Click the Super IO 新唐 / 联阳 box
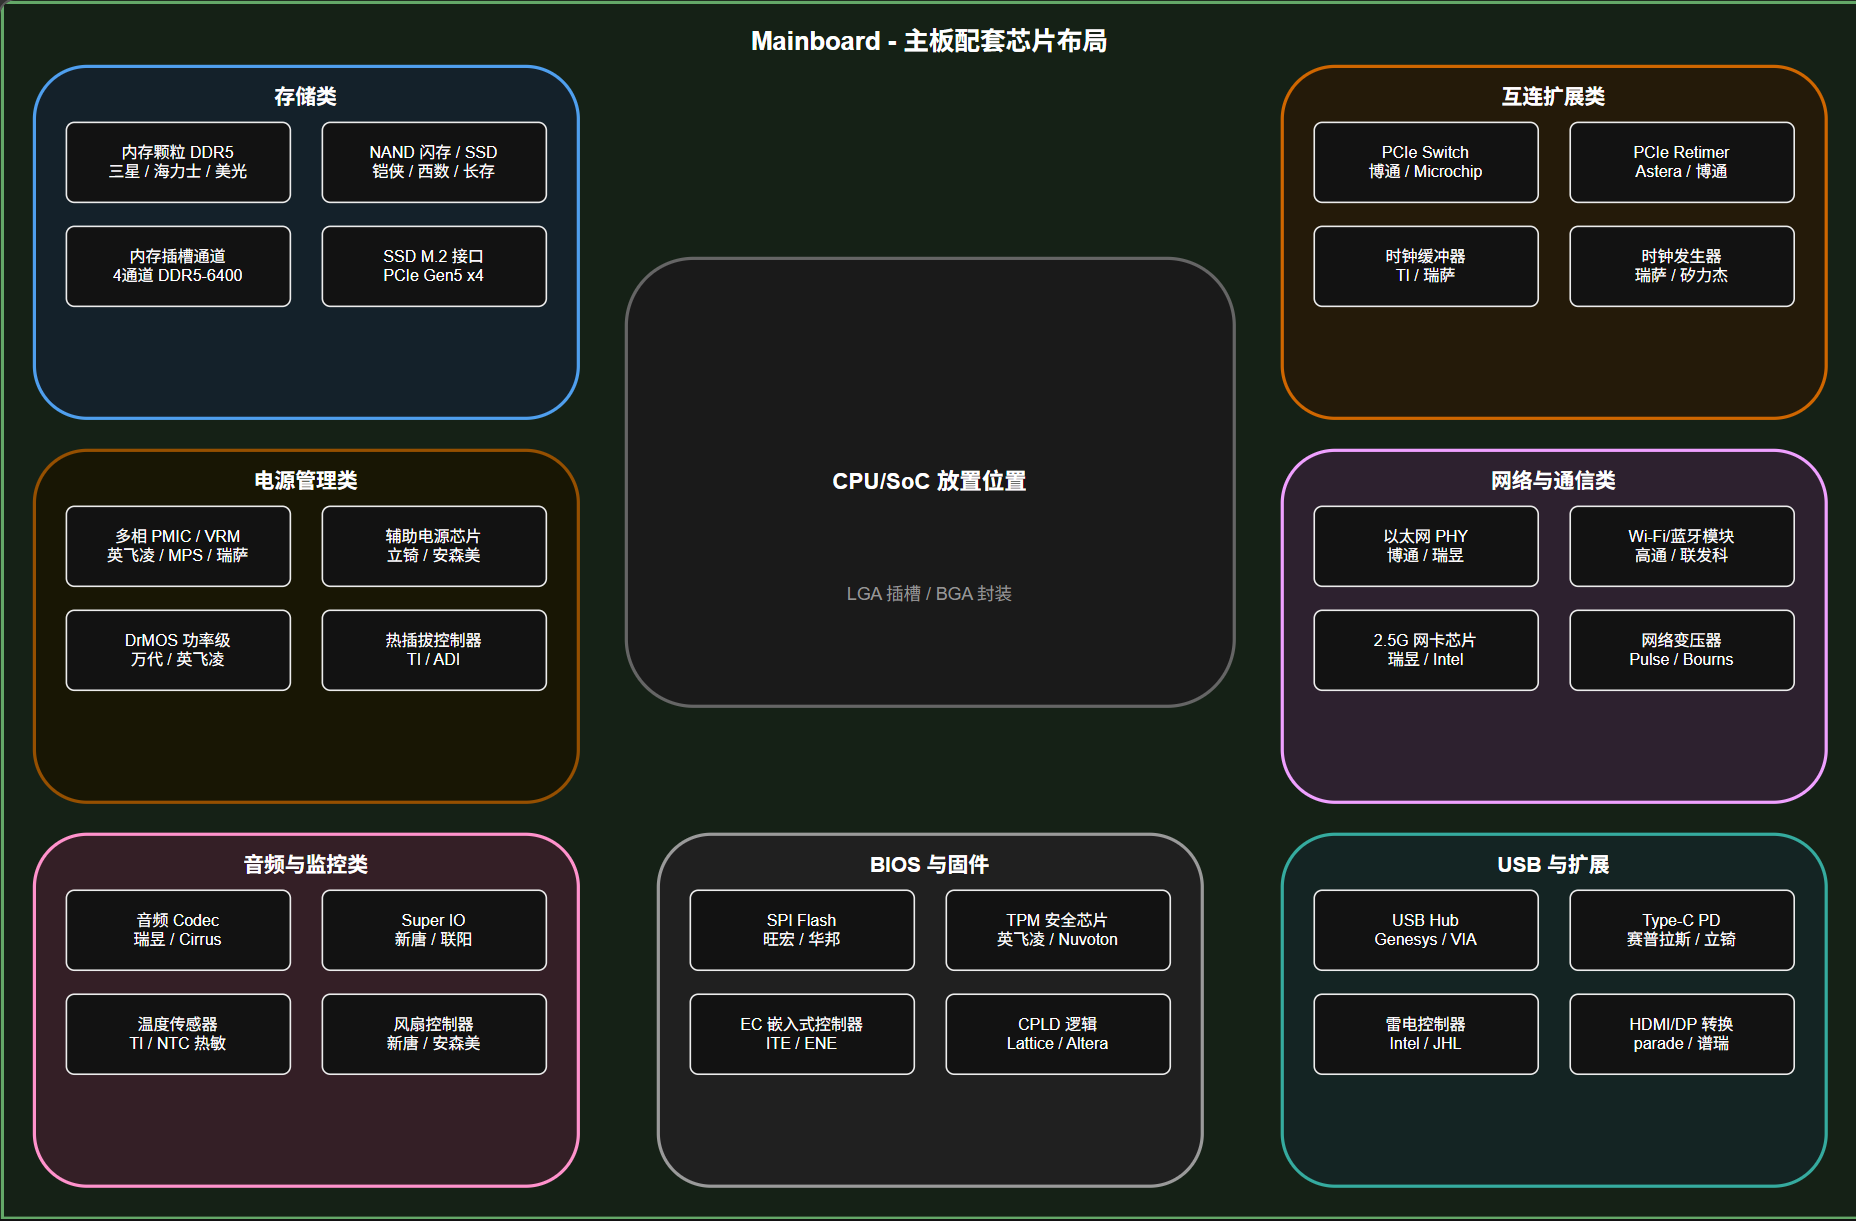This screenshot has width=1856, height=1221. point(434,930)
